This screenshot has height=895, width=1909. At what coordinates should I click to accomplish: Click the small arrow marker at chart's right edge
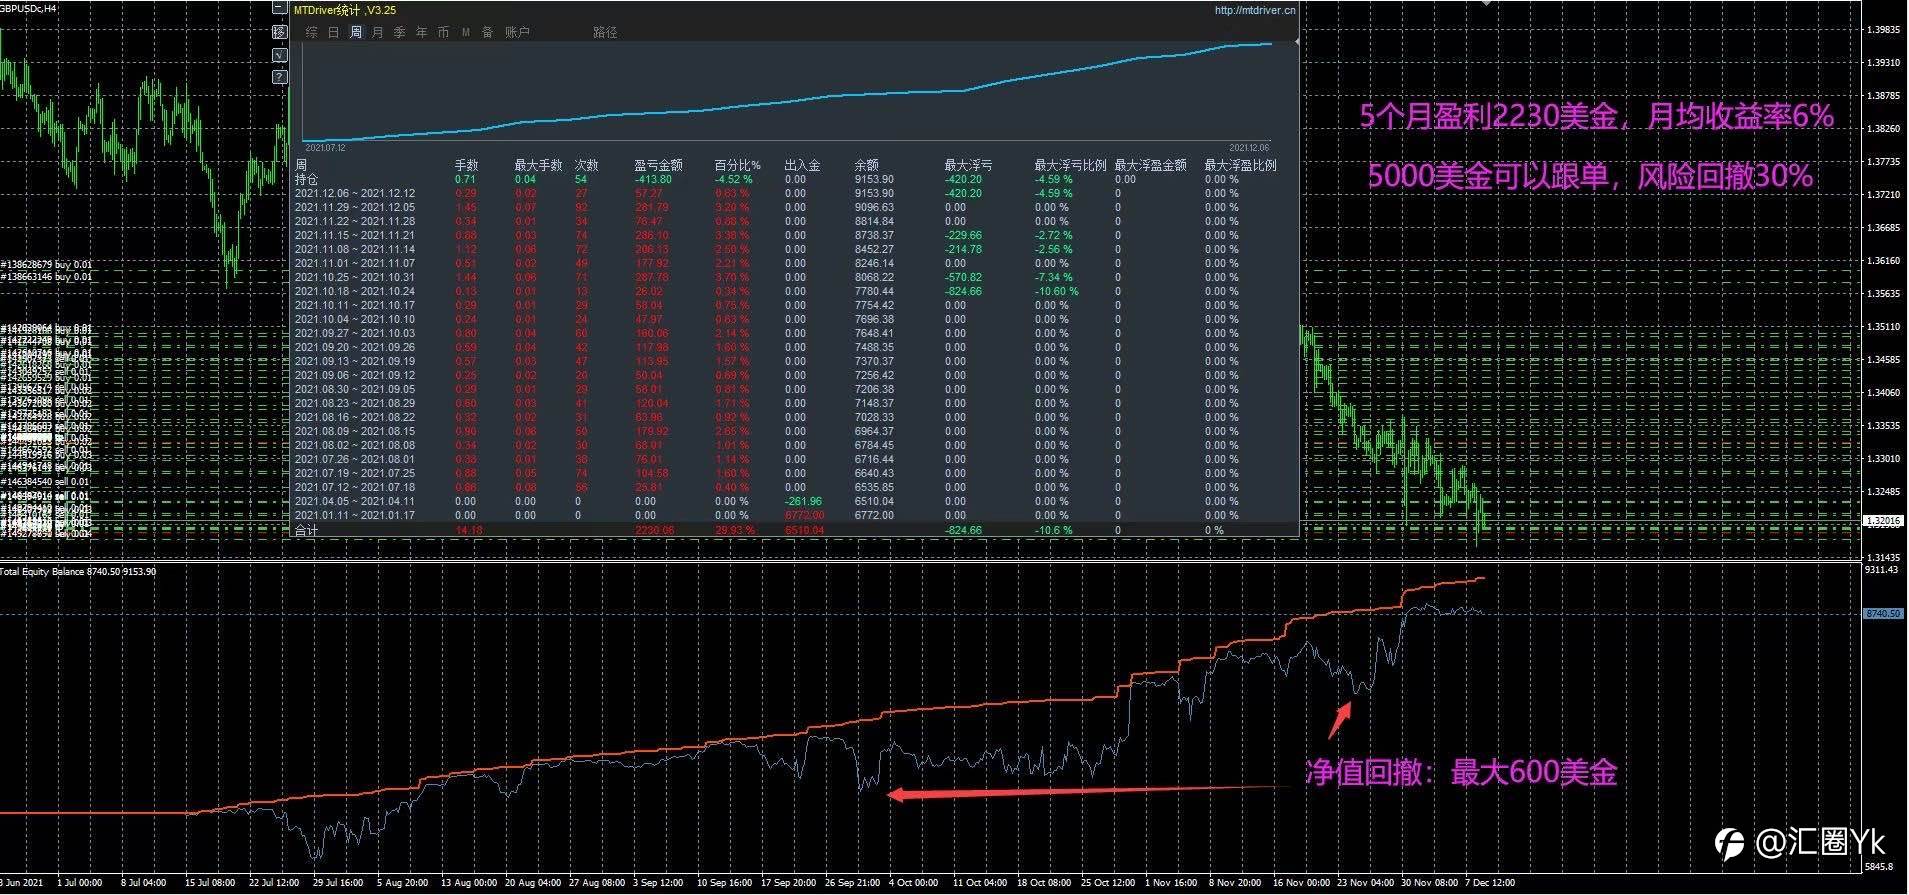tap(1297, 42)
